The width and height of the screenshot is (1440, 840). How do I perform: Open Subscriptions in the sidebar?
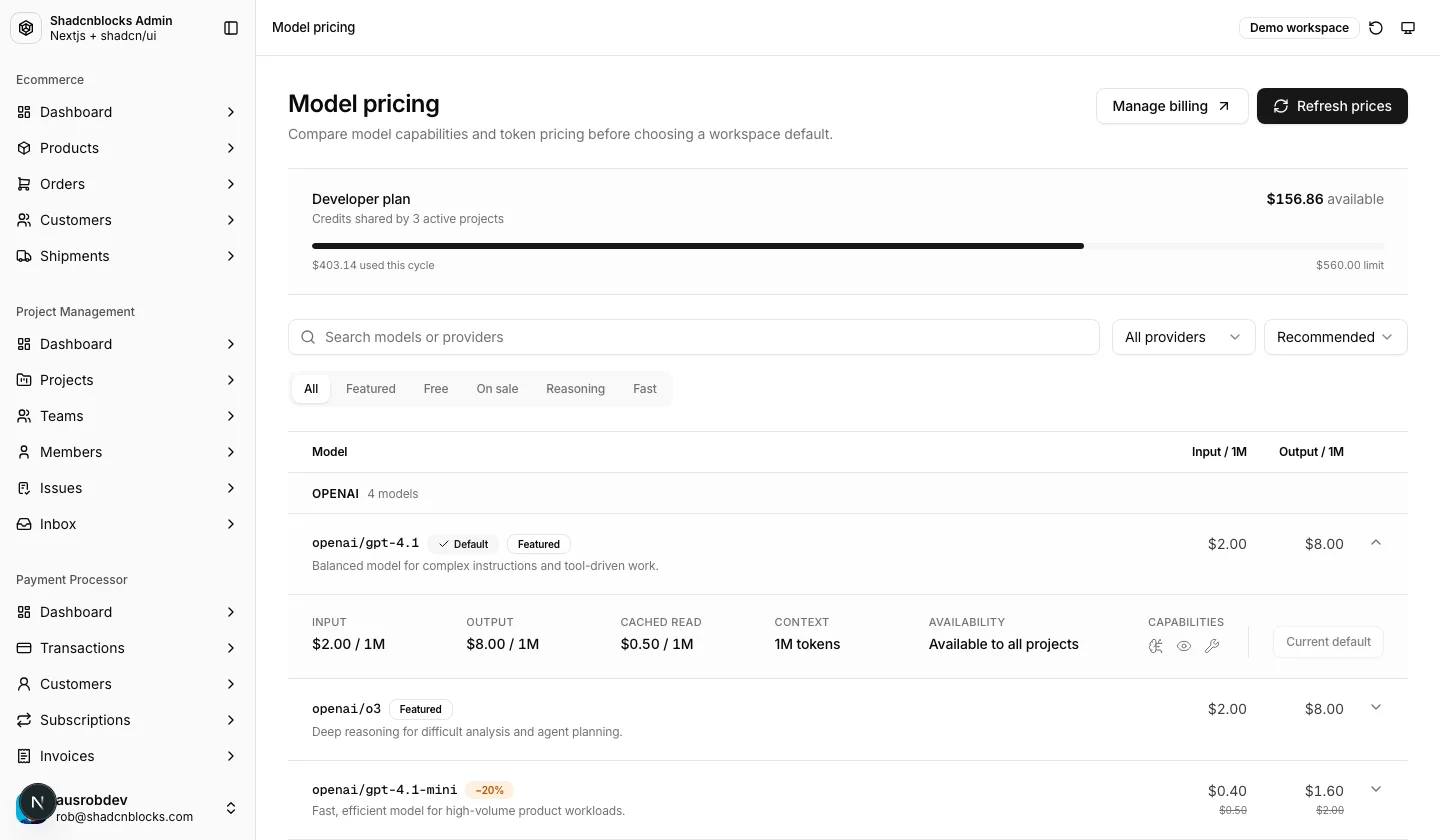click(127, 720)
